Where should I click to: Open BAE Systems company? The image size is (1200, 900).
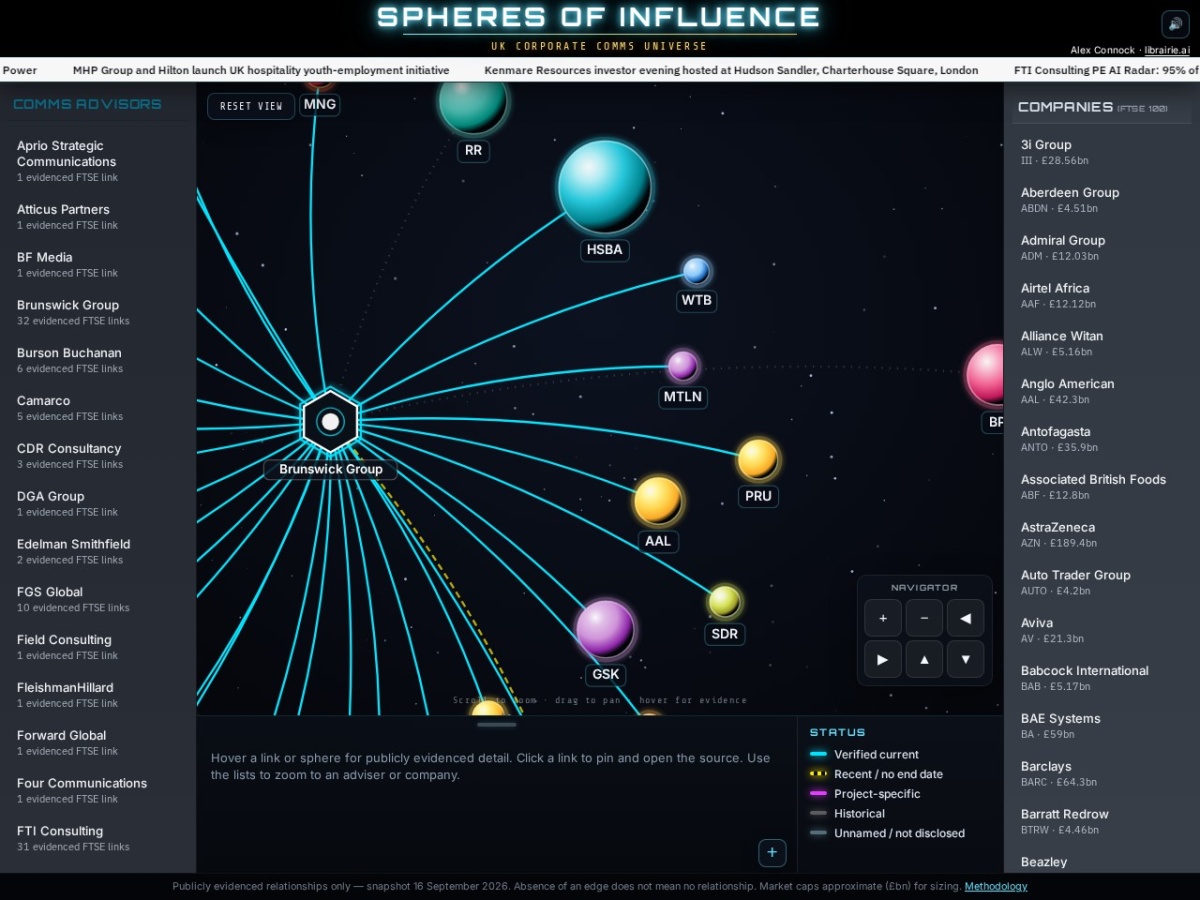1102,726
